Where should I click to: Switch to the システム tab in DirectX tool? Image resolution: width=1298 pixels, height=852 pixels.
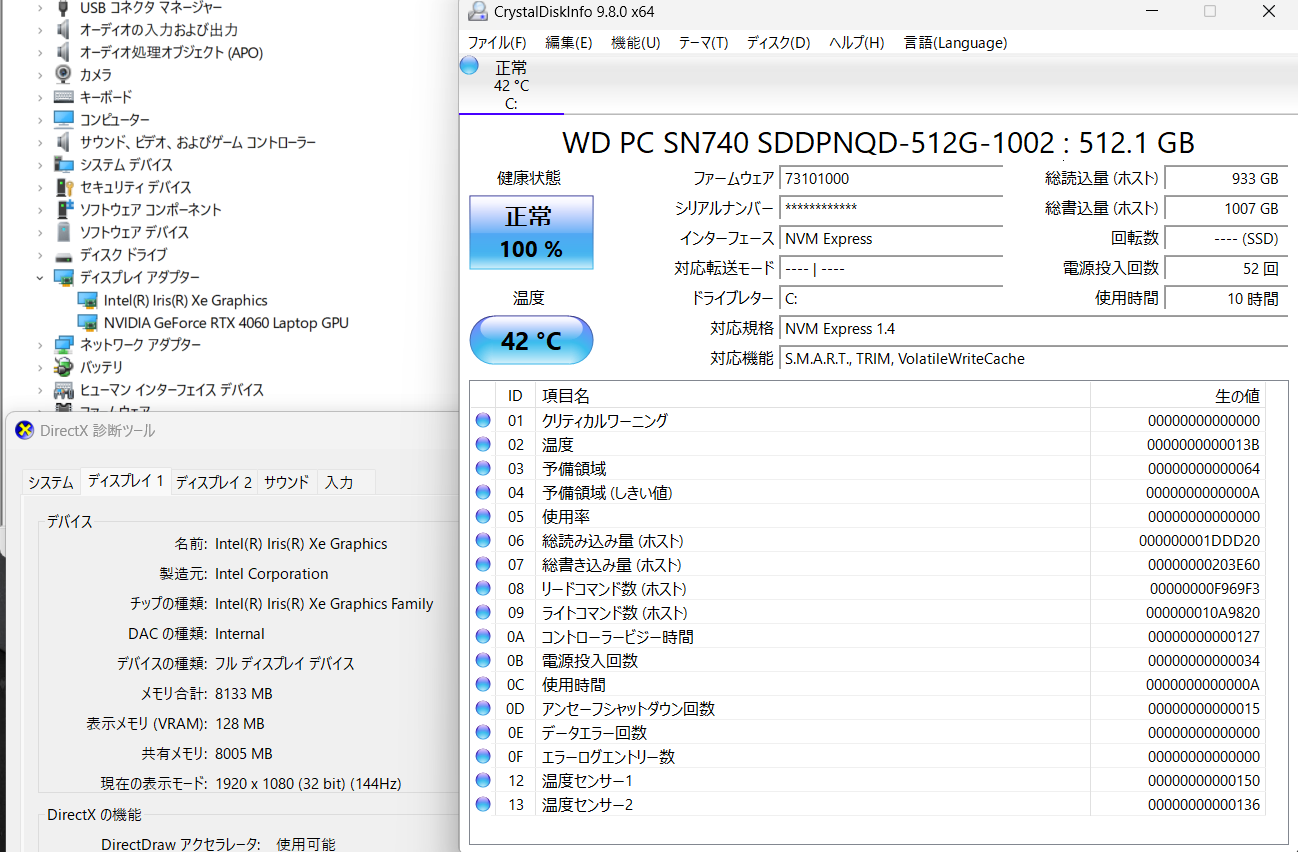[51, 482]
